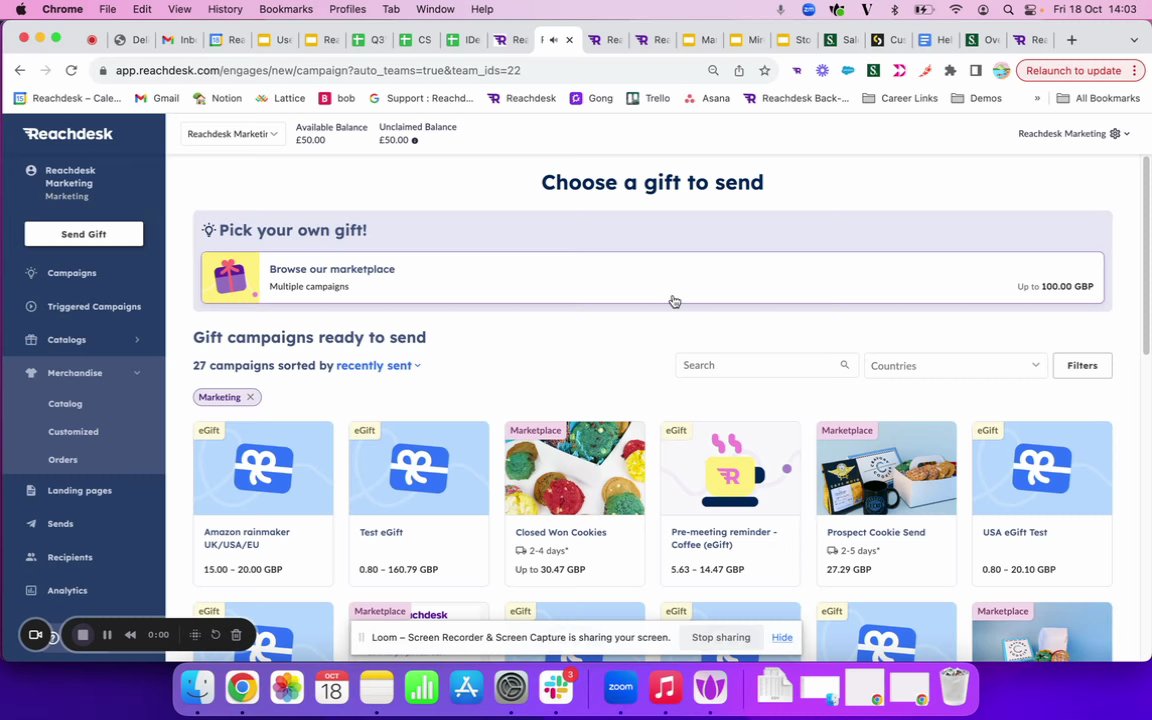The height and width of the screenshot is (720, 1152).
Task: Open Merchandise Orders submenu item
Action: tap(62, 459)
